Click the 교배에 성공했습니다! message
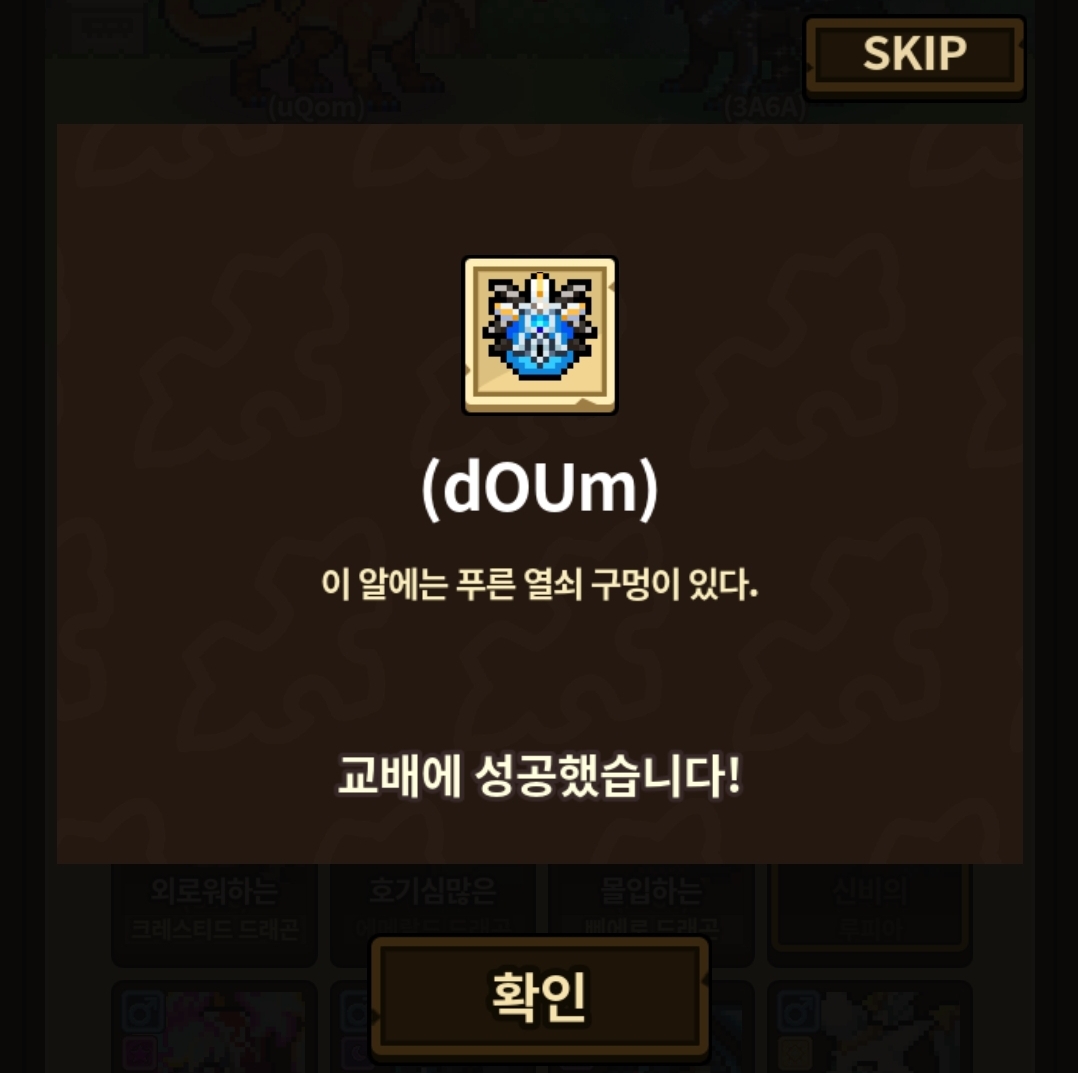 pos(540,775)
